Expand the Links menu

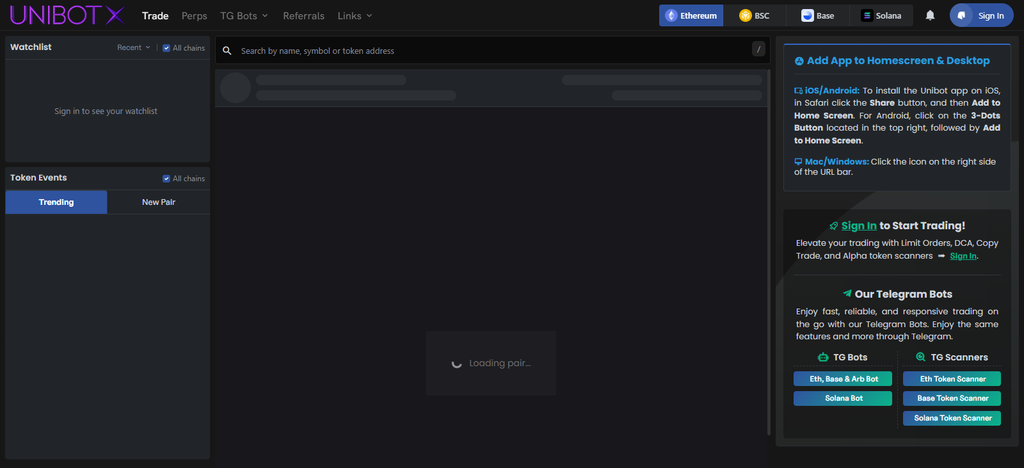355,16
